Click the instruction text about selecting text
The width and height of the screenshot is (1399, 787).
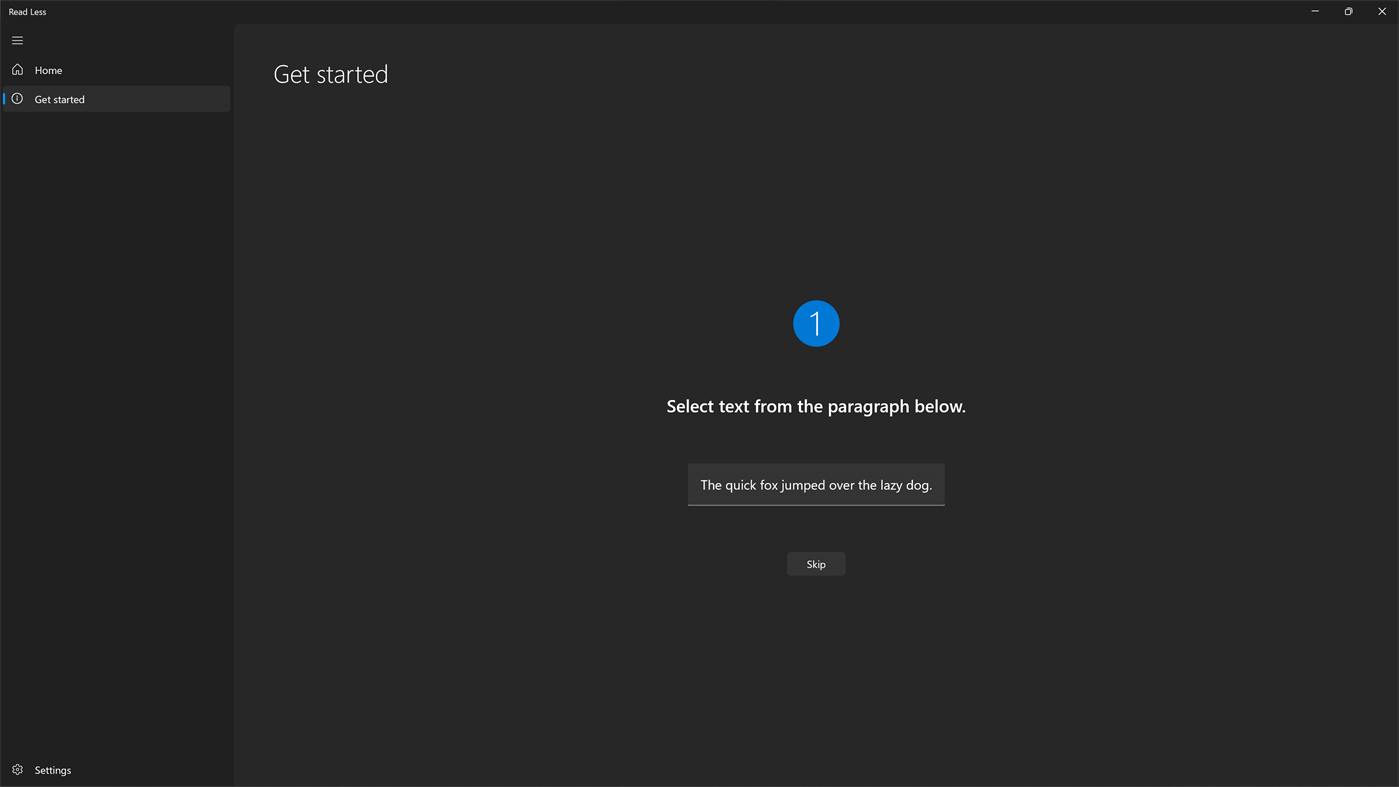tap(815, 404)
